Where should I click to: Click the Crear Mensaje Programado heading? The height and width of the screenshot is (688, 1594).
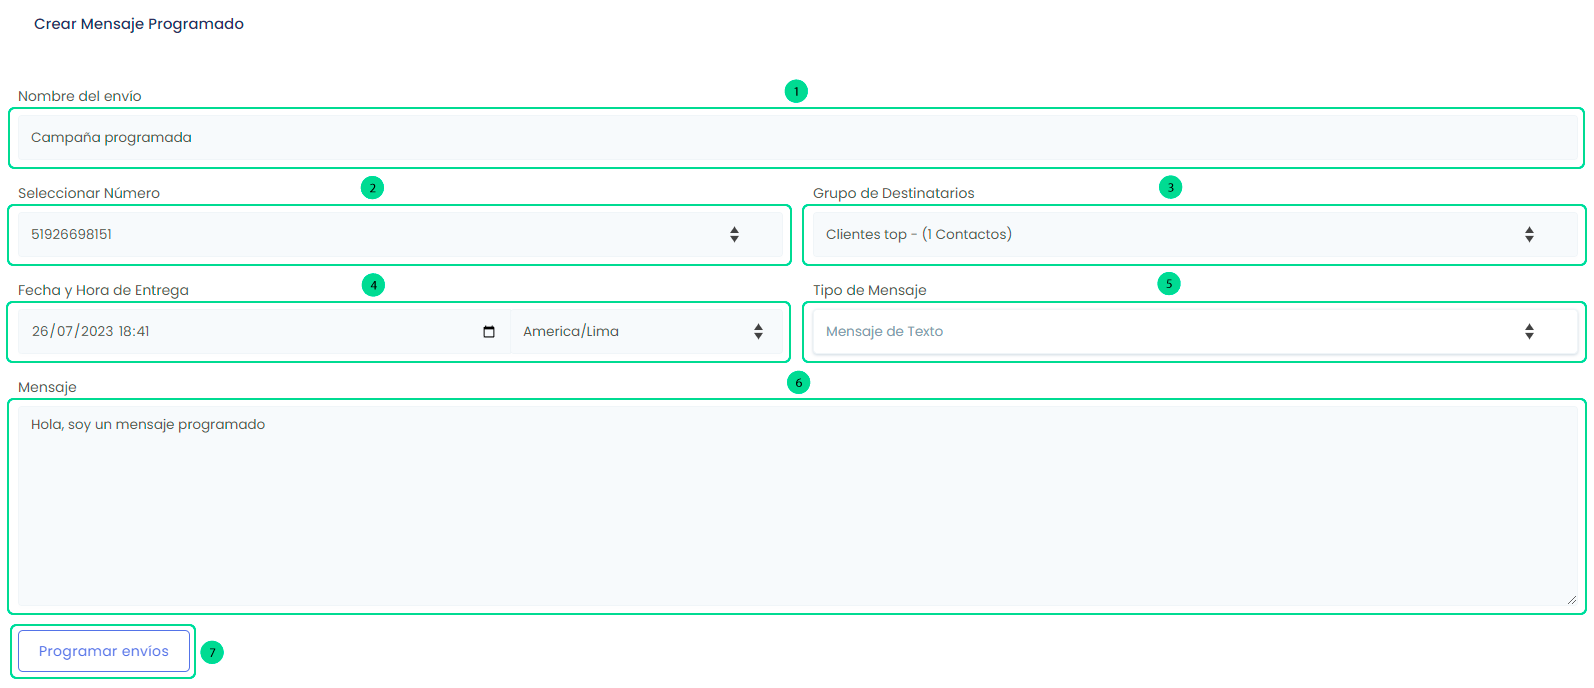tap(139, 24)
